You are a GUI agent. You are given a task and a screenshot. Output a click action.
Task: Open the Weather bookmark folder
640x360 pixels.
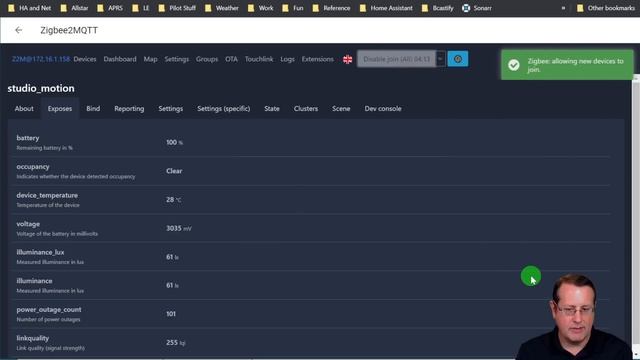coord(222,8)
